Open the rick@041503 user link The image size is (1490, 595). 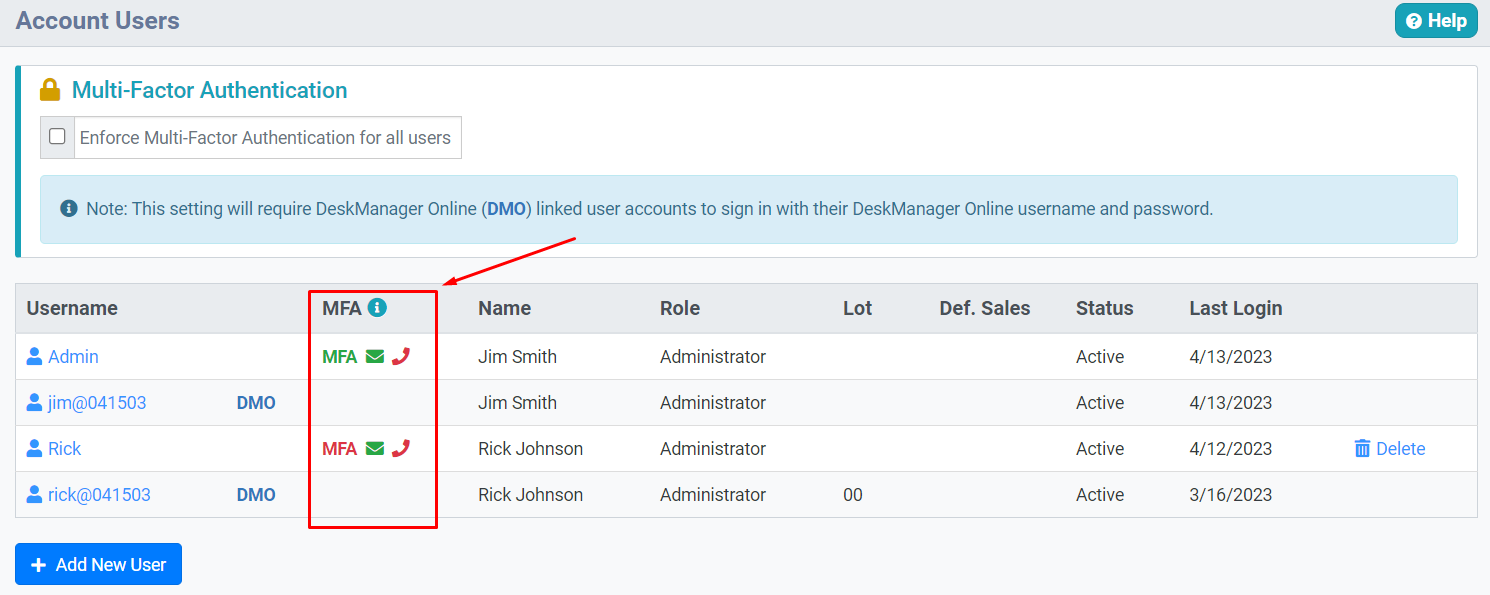[x=99, y=495]
